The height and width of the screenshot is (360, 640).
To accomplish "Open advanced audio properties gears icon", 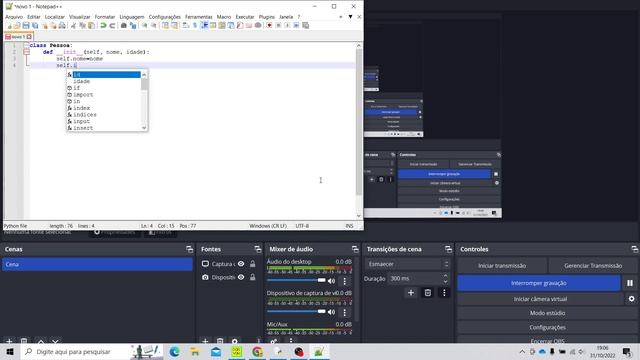I will 274,340.
